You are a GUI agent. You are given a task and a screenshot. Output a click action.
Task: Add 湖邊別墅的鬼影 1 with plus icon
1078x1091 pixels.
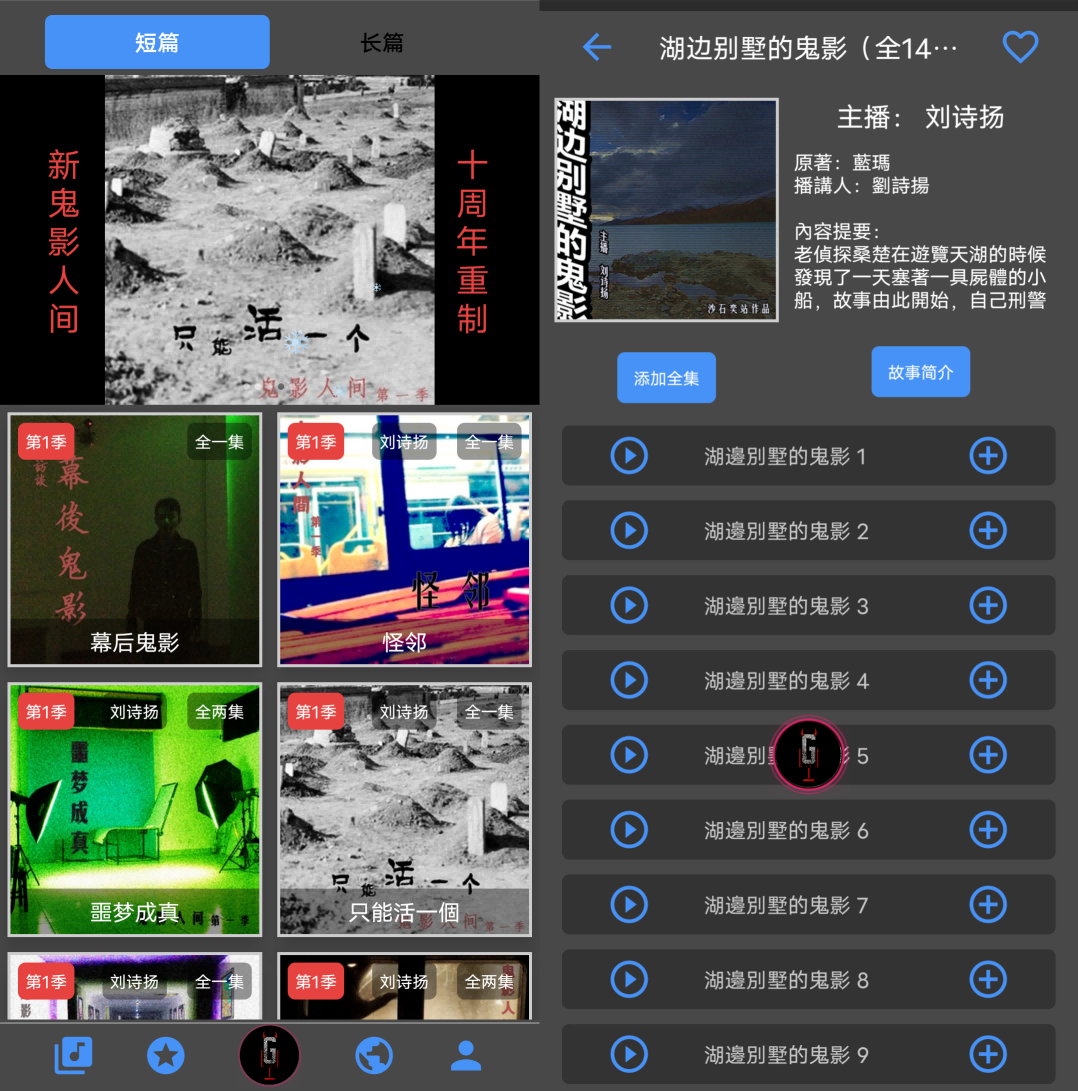(x=988, y=456)
